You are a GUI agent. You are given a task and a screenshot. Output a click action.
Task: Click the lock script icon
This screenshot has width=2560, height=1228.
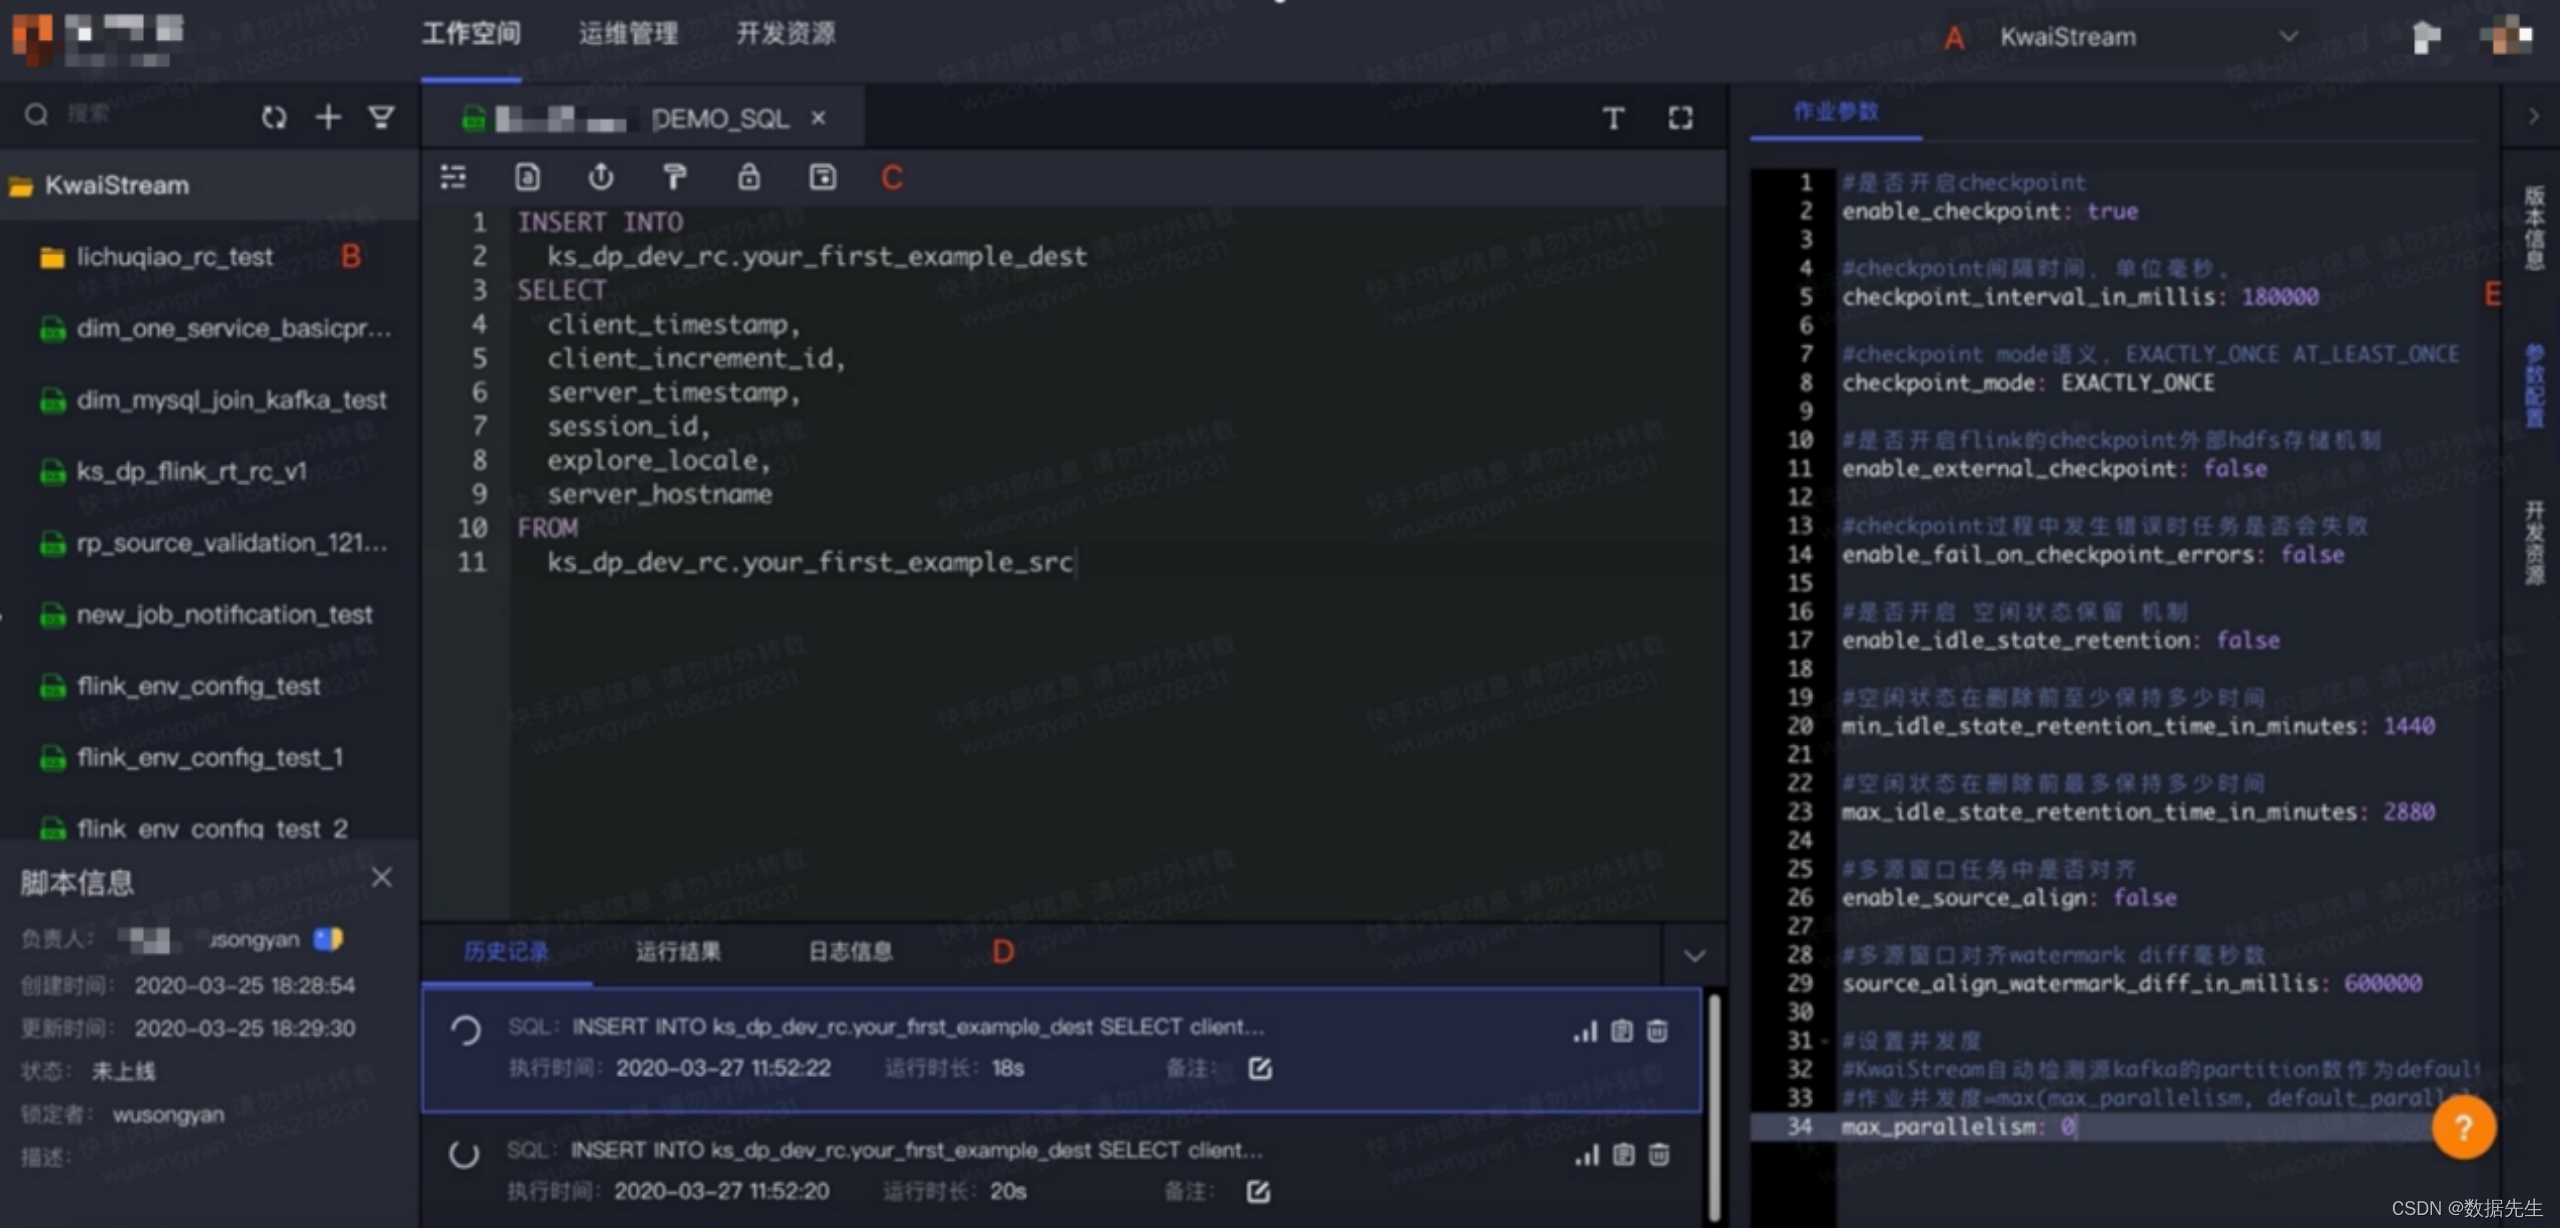(x=748, y=178)
